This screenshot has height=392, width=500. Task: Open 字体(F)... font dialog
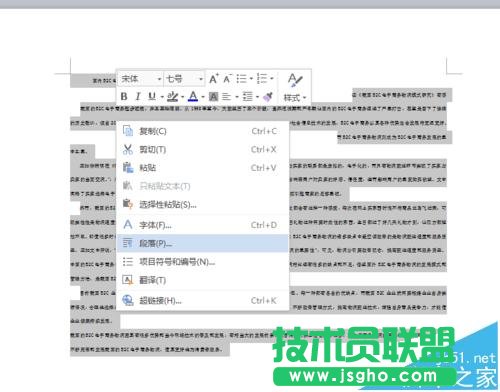[x=203, y=225]
